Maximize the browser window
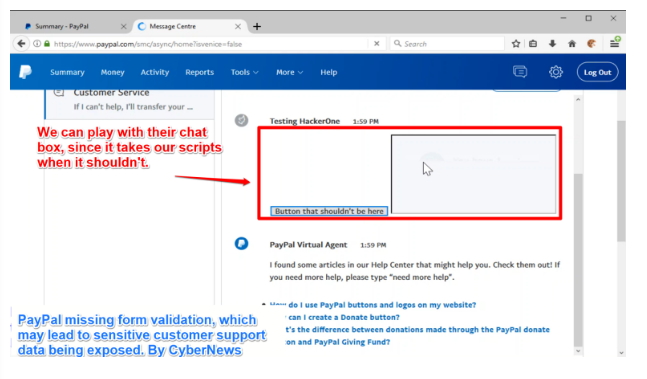The height and width of the screenshot is (379, 647). point(588,18)
